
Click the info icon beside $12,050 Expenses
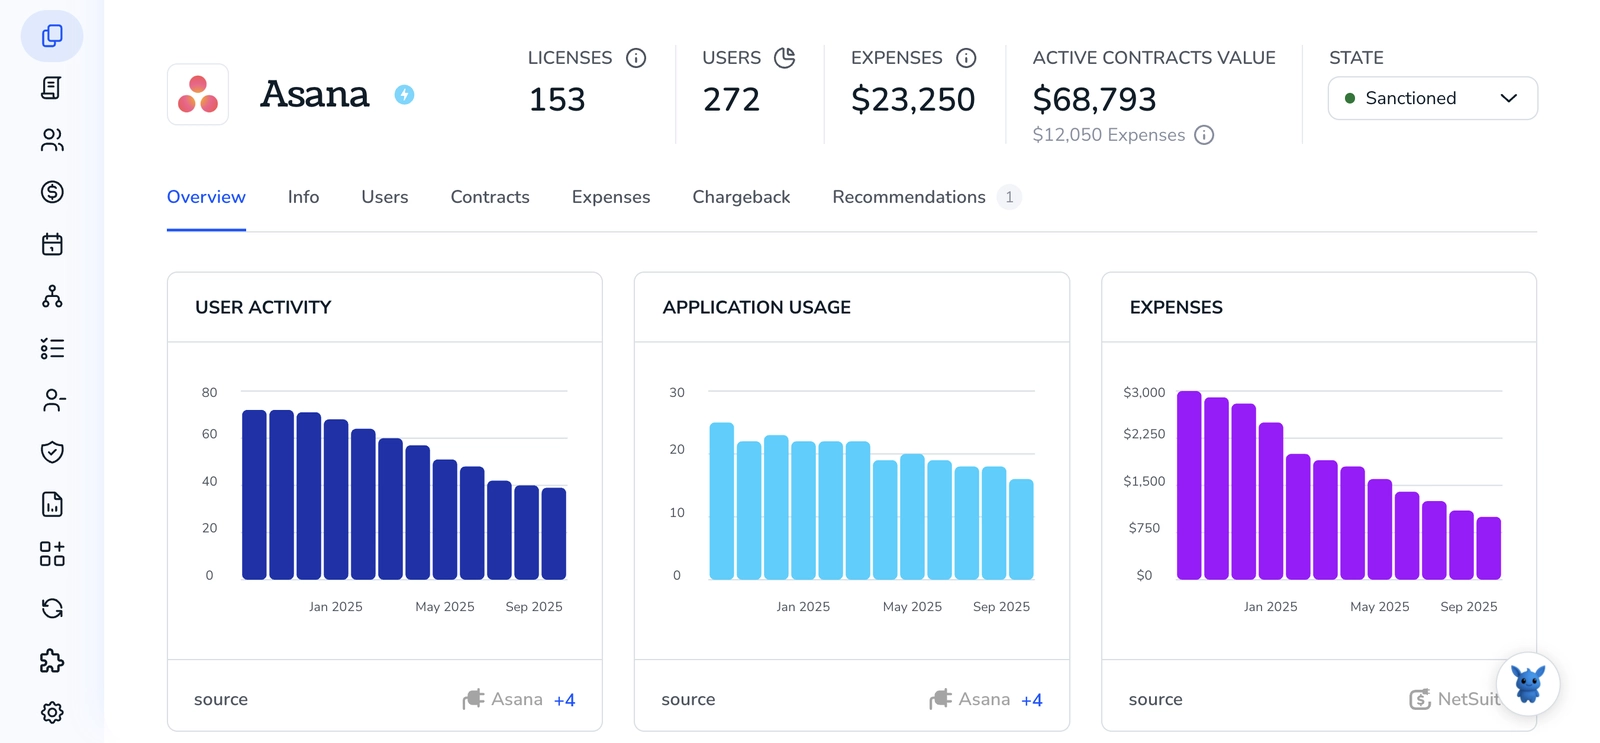click(x=1204, y=135)
